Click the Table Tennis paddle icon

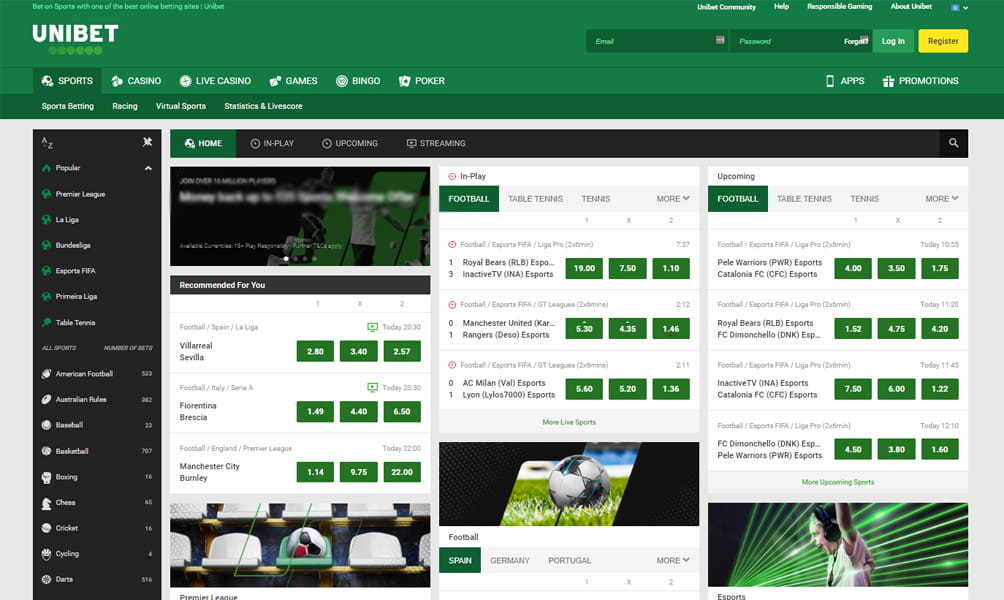[x=46, y=323]
